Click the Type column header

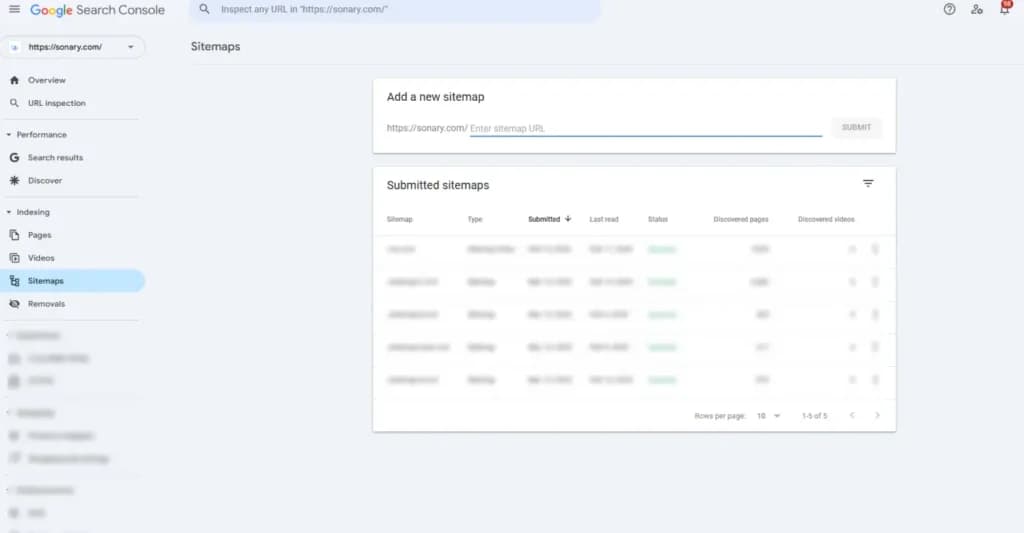coord(475,219)
